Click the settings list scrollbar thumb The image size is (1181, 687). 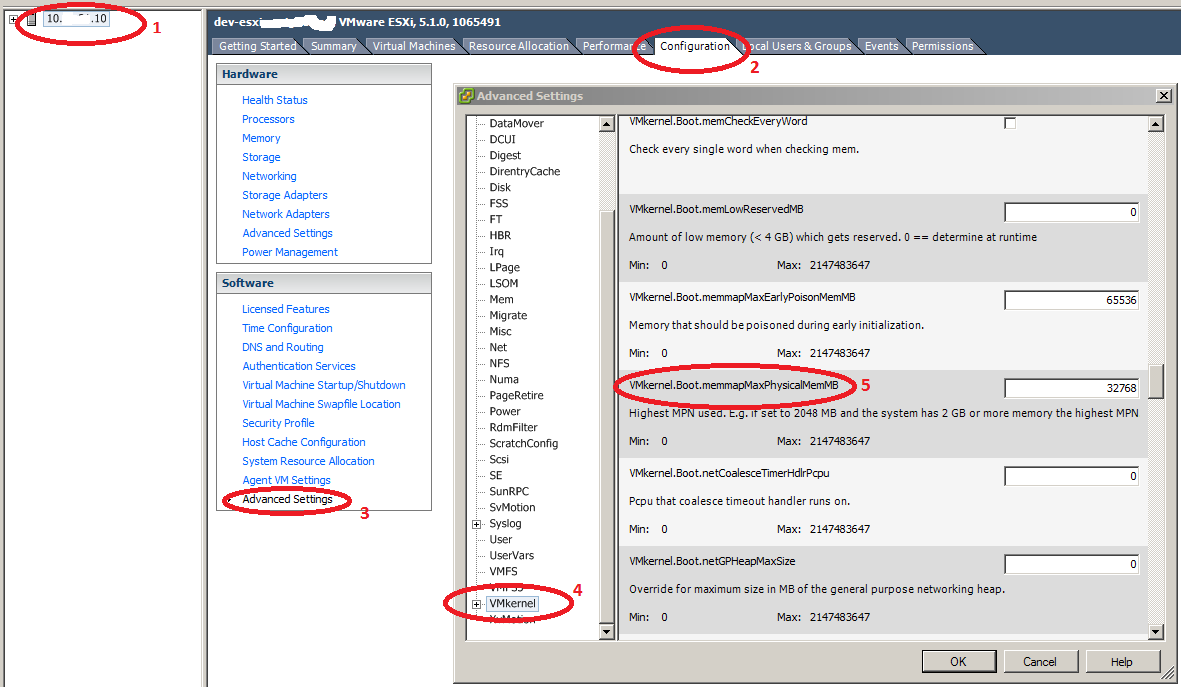pos(1156,382)
